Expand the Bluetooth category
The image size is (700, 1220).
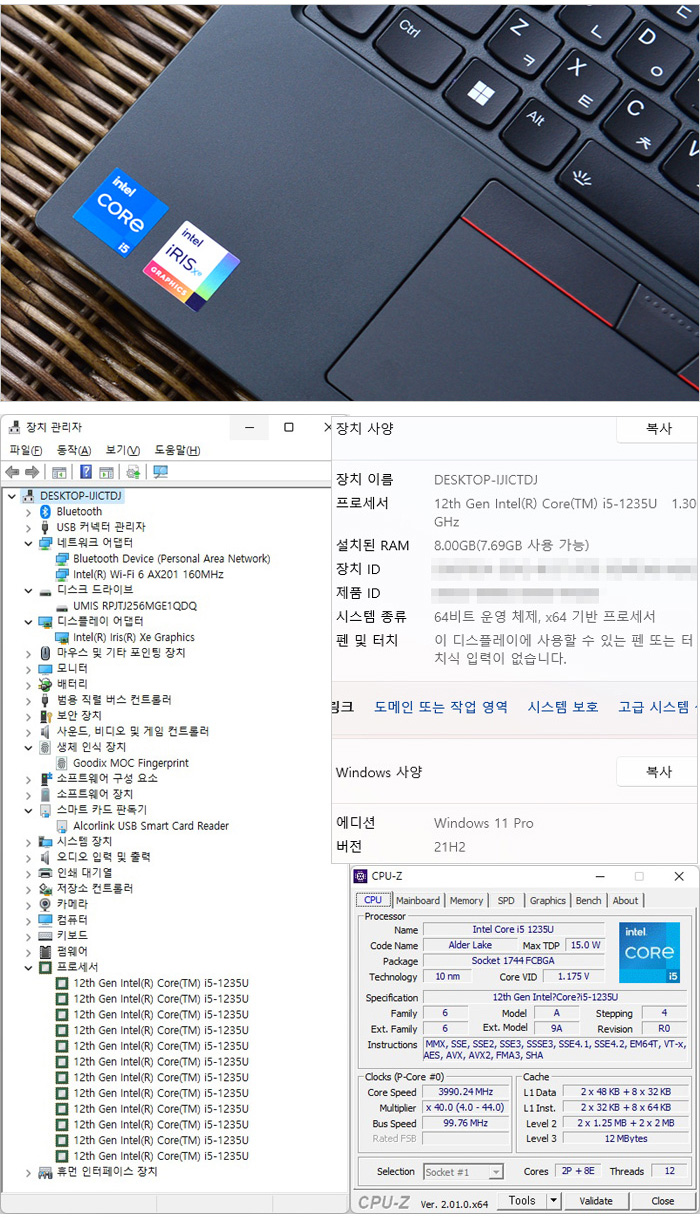28,512
